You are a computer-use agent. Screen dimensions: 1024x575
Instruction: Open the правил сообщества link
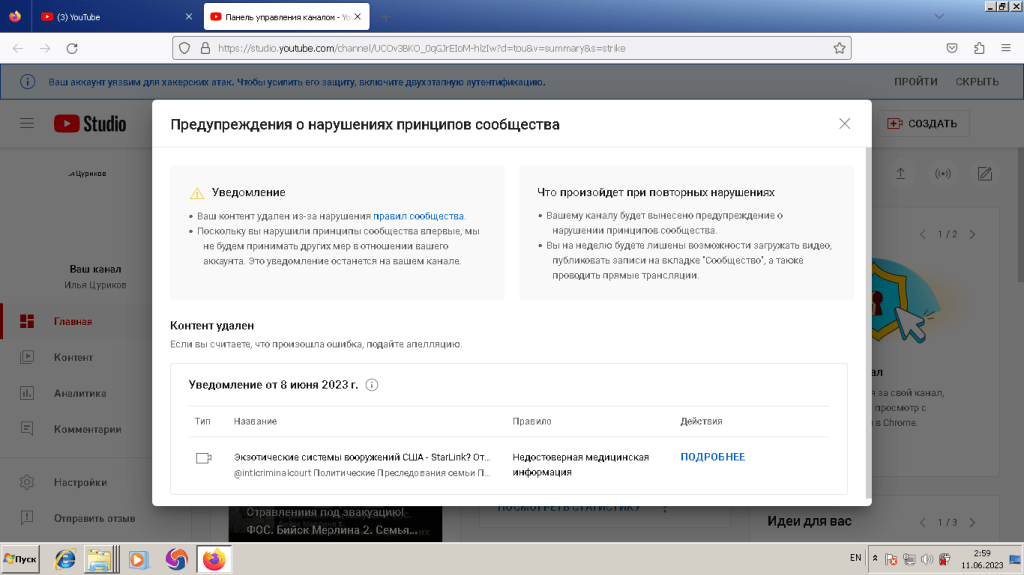pos(418,216)
